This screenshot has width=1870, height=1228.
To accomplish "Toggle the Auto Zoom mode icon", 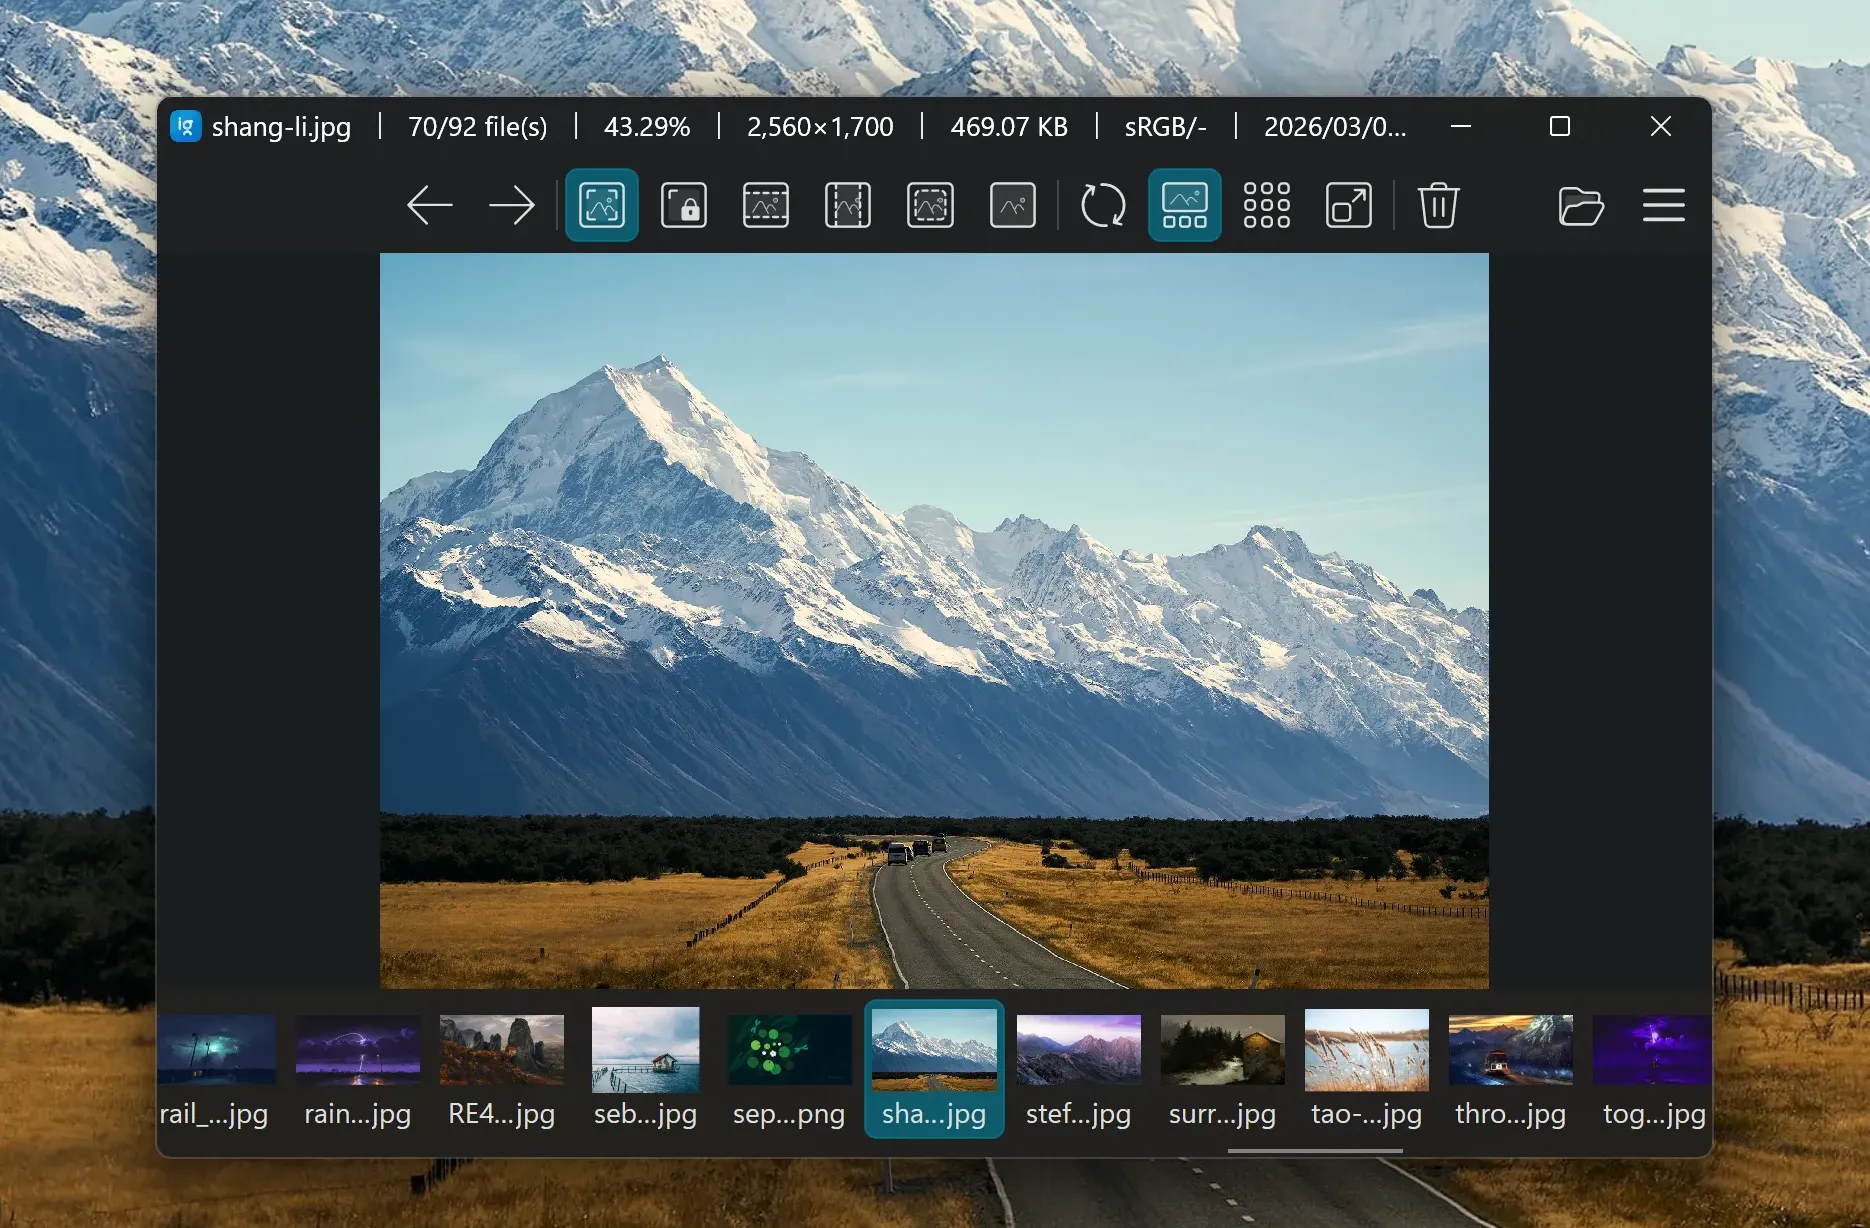I will click(x=602, y=206).
